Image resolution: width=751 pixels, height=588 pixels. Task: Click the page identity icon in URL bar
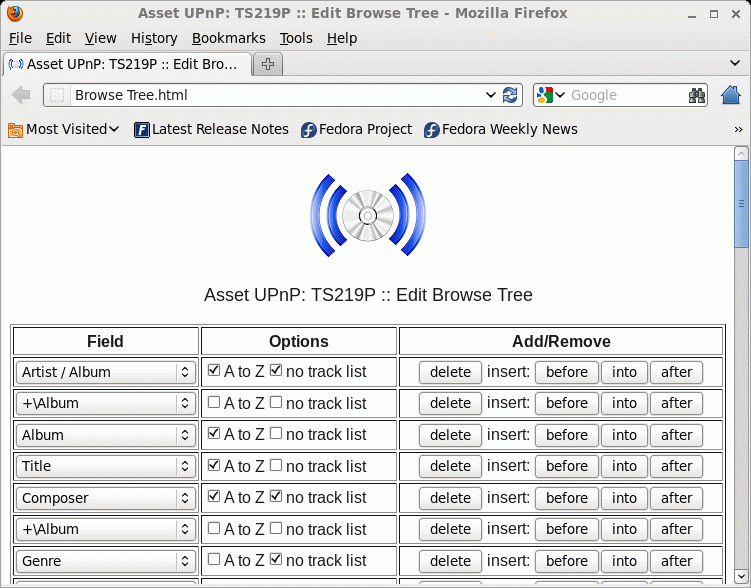click(57, 95)
